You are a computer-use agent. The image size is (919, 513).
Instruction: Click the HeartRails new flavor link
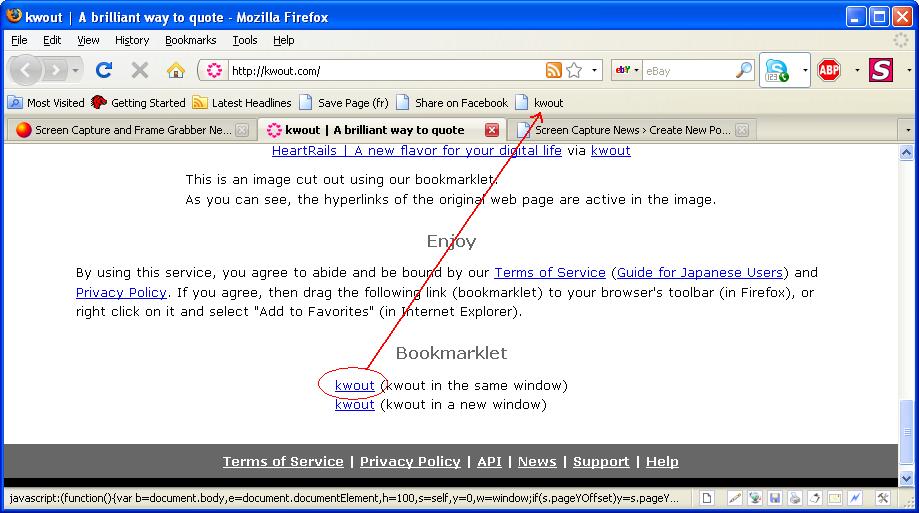(x=417, y=151)
